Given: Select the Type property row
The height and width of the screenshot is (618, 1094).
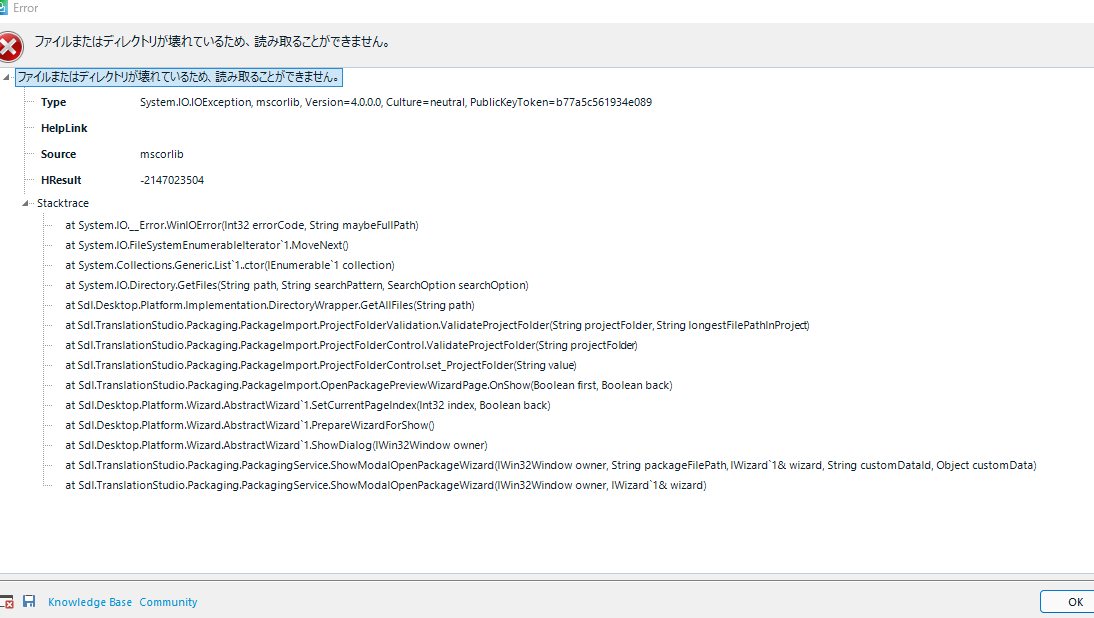Looking at the screenshot, I should (x=53, y=102).
